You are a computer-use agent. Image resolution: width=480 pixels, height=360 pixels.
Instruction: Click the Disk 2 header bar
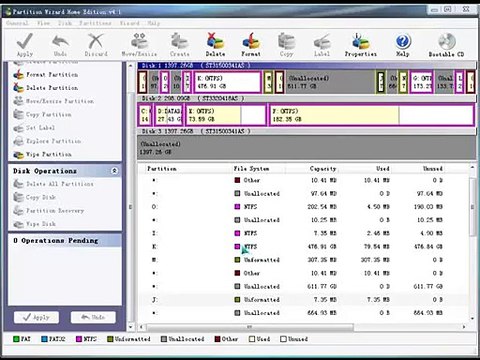[x=307, y=99]
